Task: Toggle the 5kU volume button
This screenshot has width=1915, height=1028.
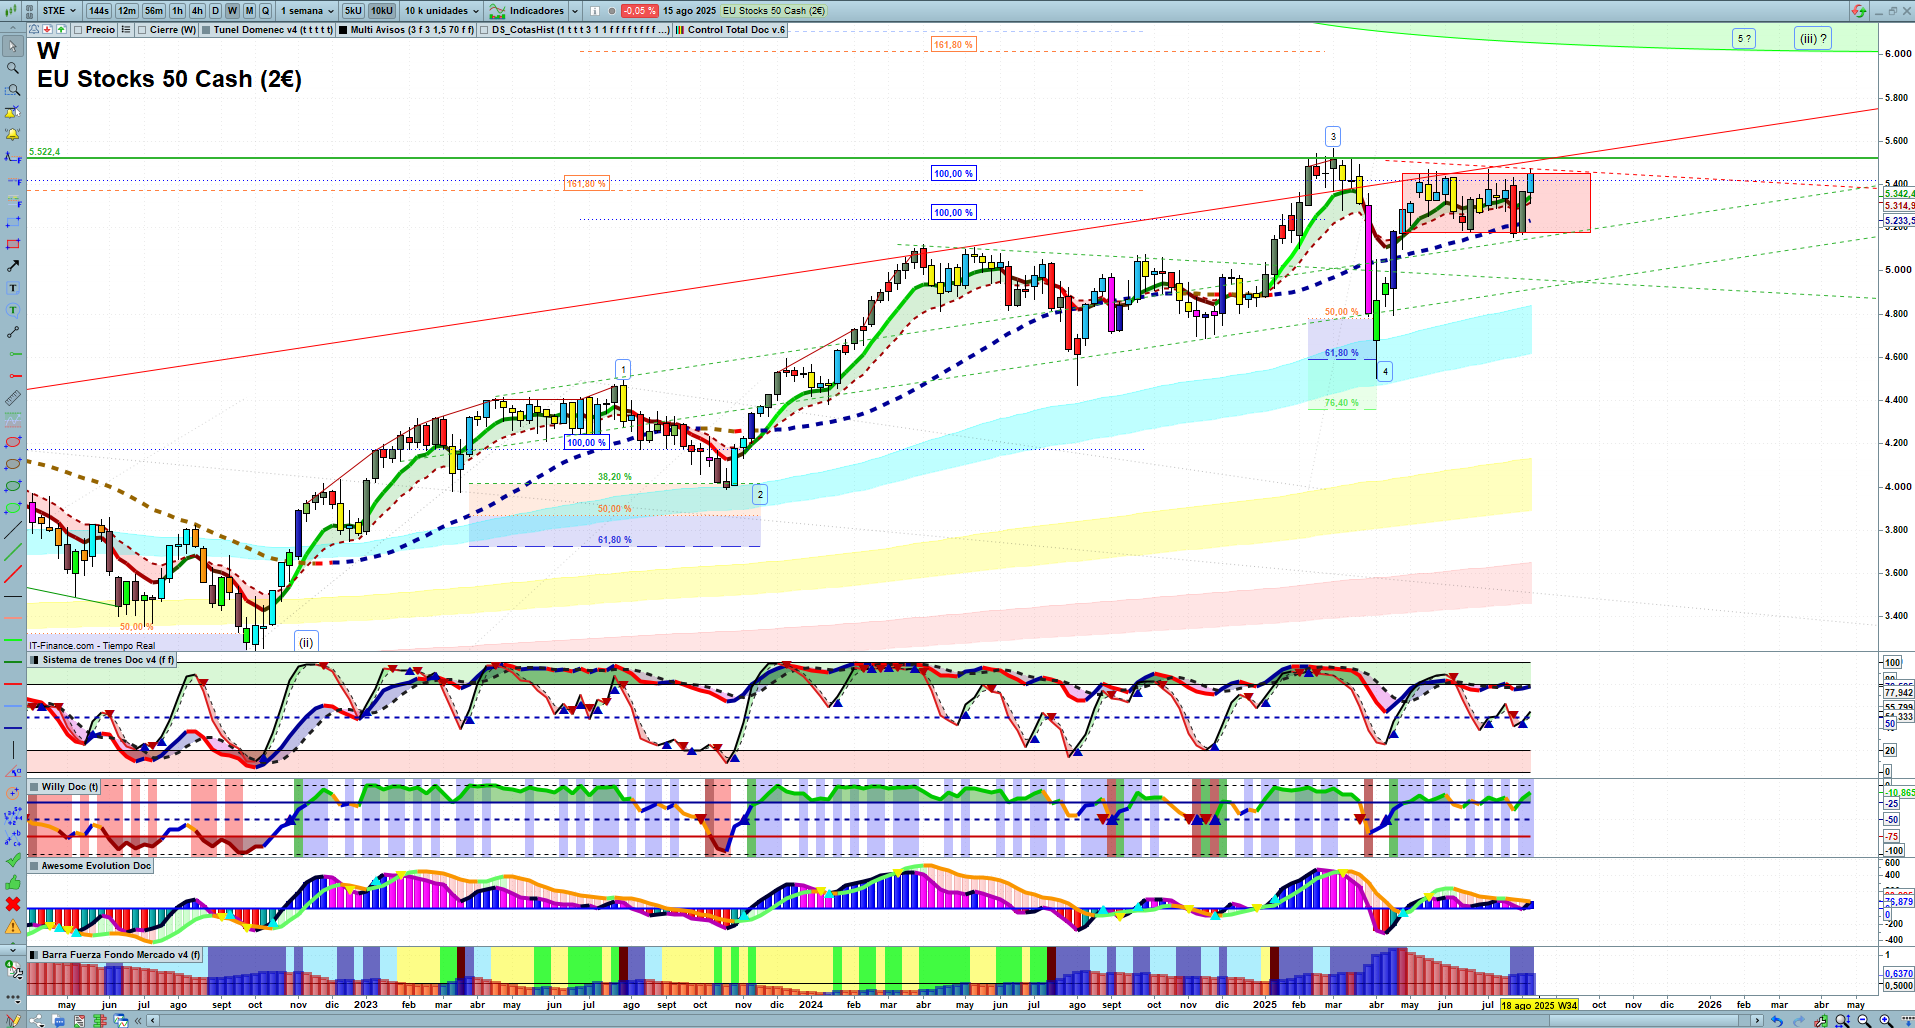Action: pos(353,11)
